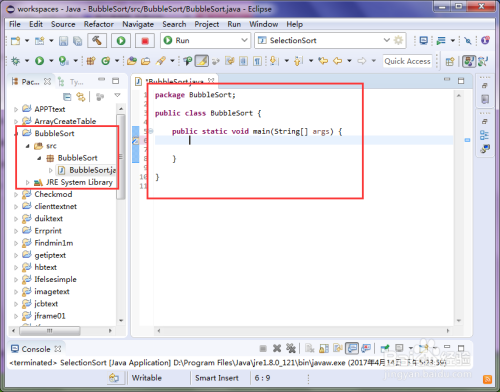
Task: Click the Save icon in the toolbar
Action: (63, 41)
